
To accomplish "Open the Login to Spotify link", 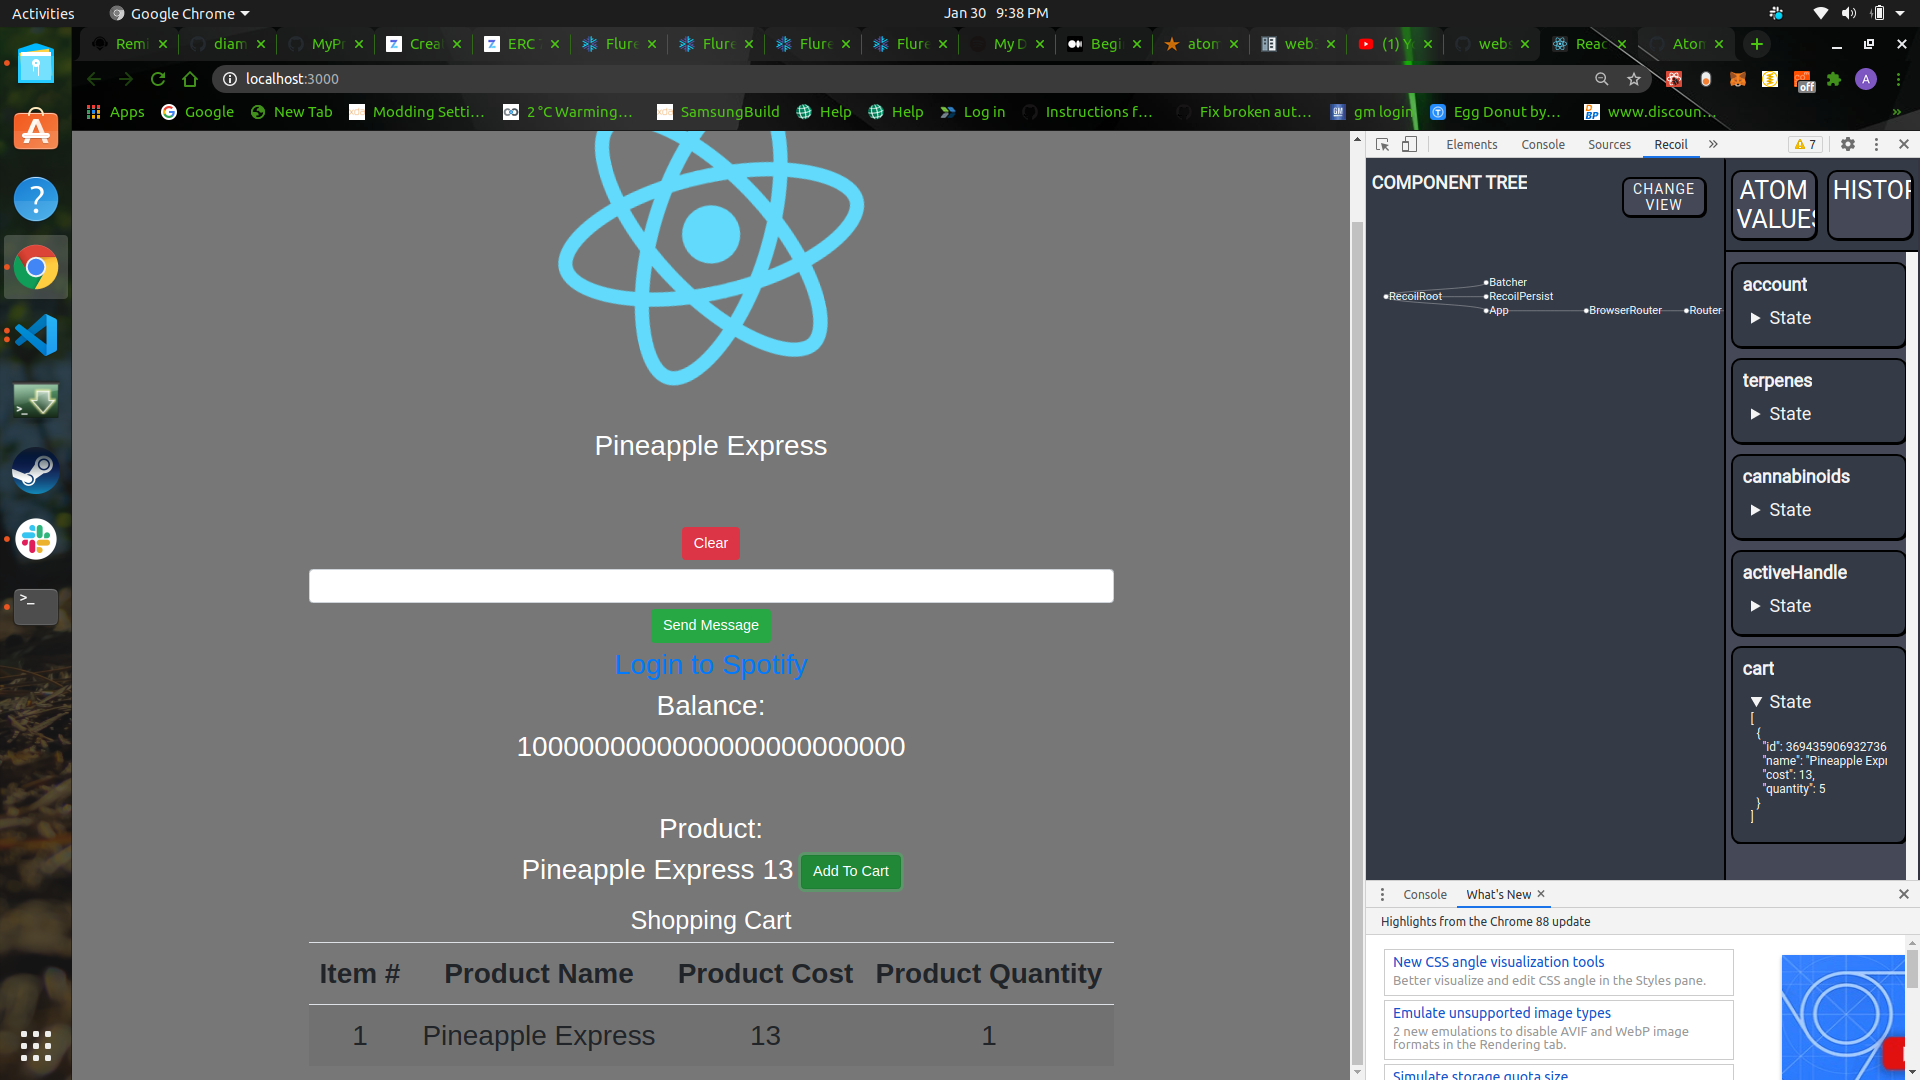I will (x=711, y=665).
